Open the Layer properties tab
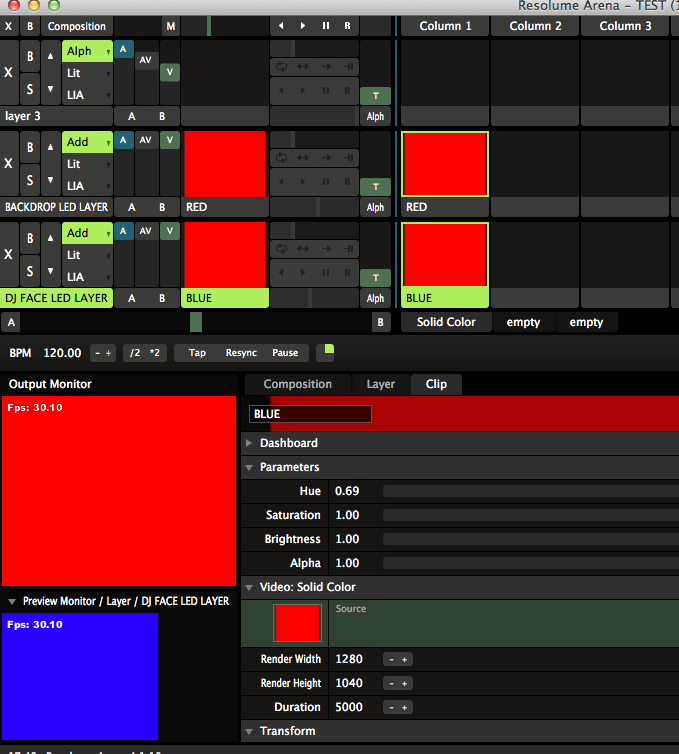Image resolution: width=679 pixels, height=754 pixels. pyautogui.click(x=381, y=384)
